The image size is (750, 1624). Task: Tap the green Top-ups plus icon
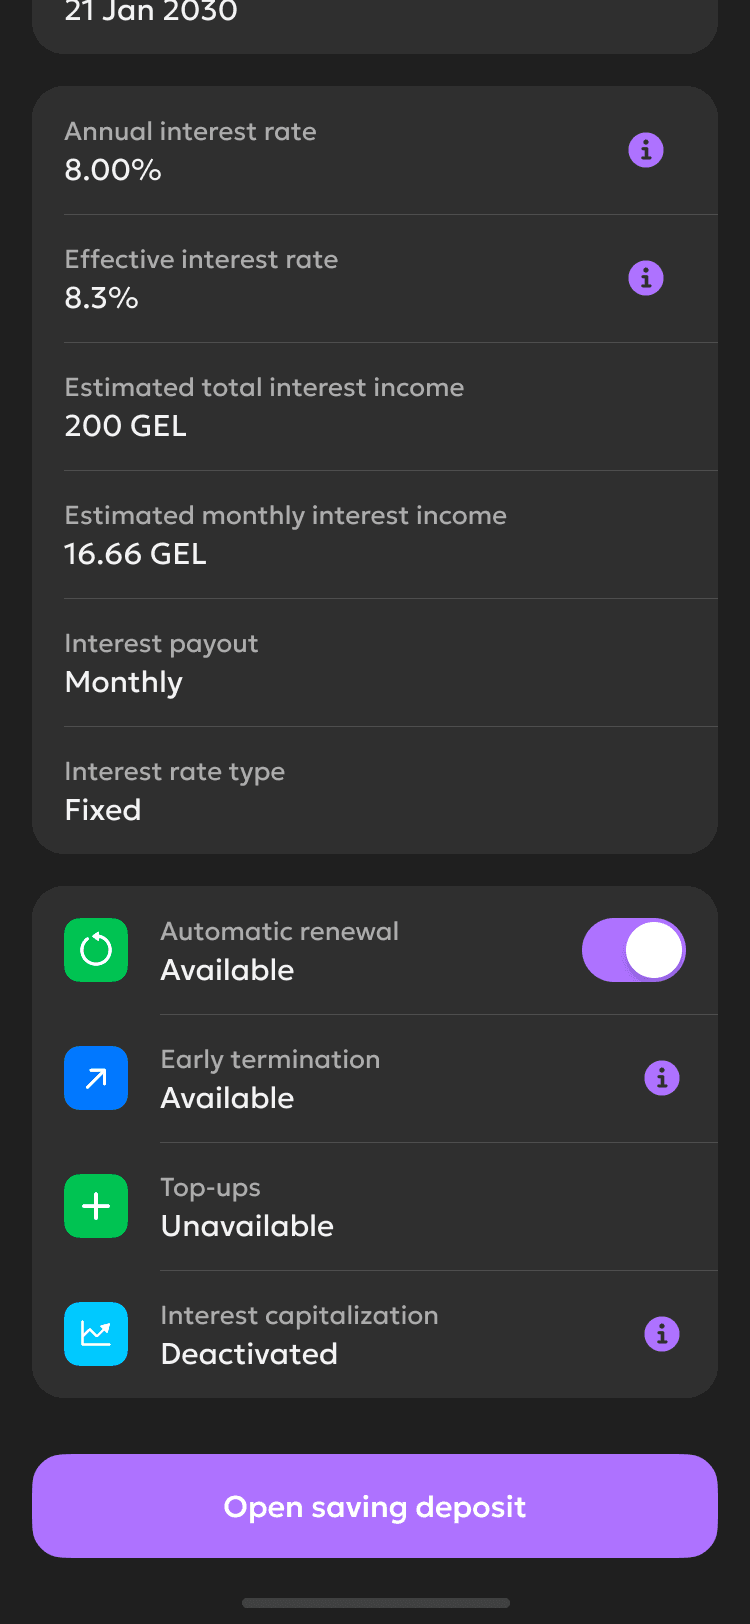point(96,1206)
